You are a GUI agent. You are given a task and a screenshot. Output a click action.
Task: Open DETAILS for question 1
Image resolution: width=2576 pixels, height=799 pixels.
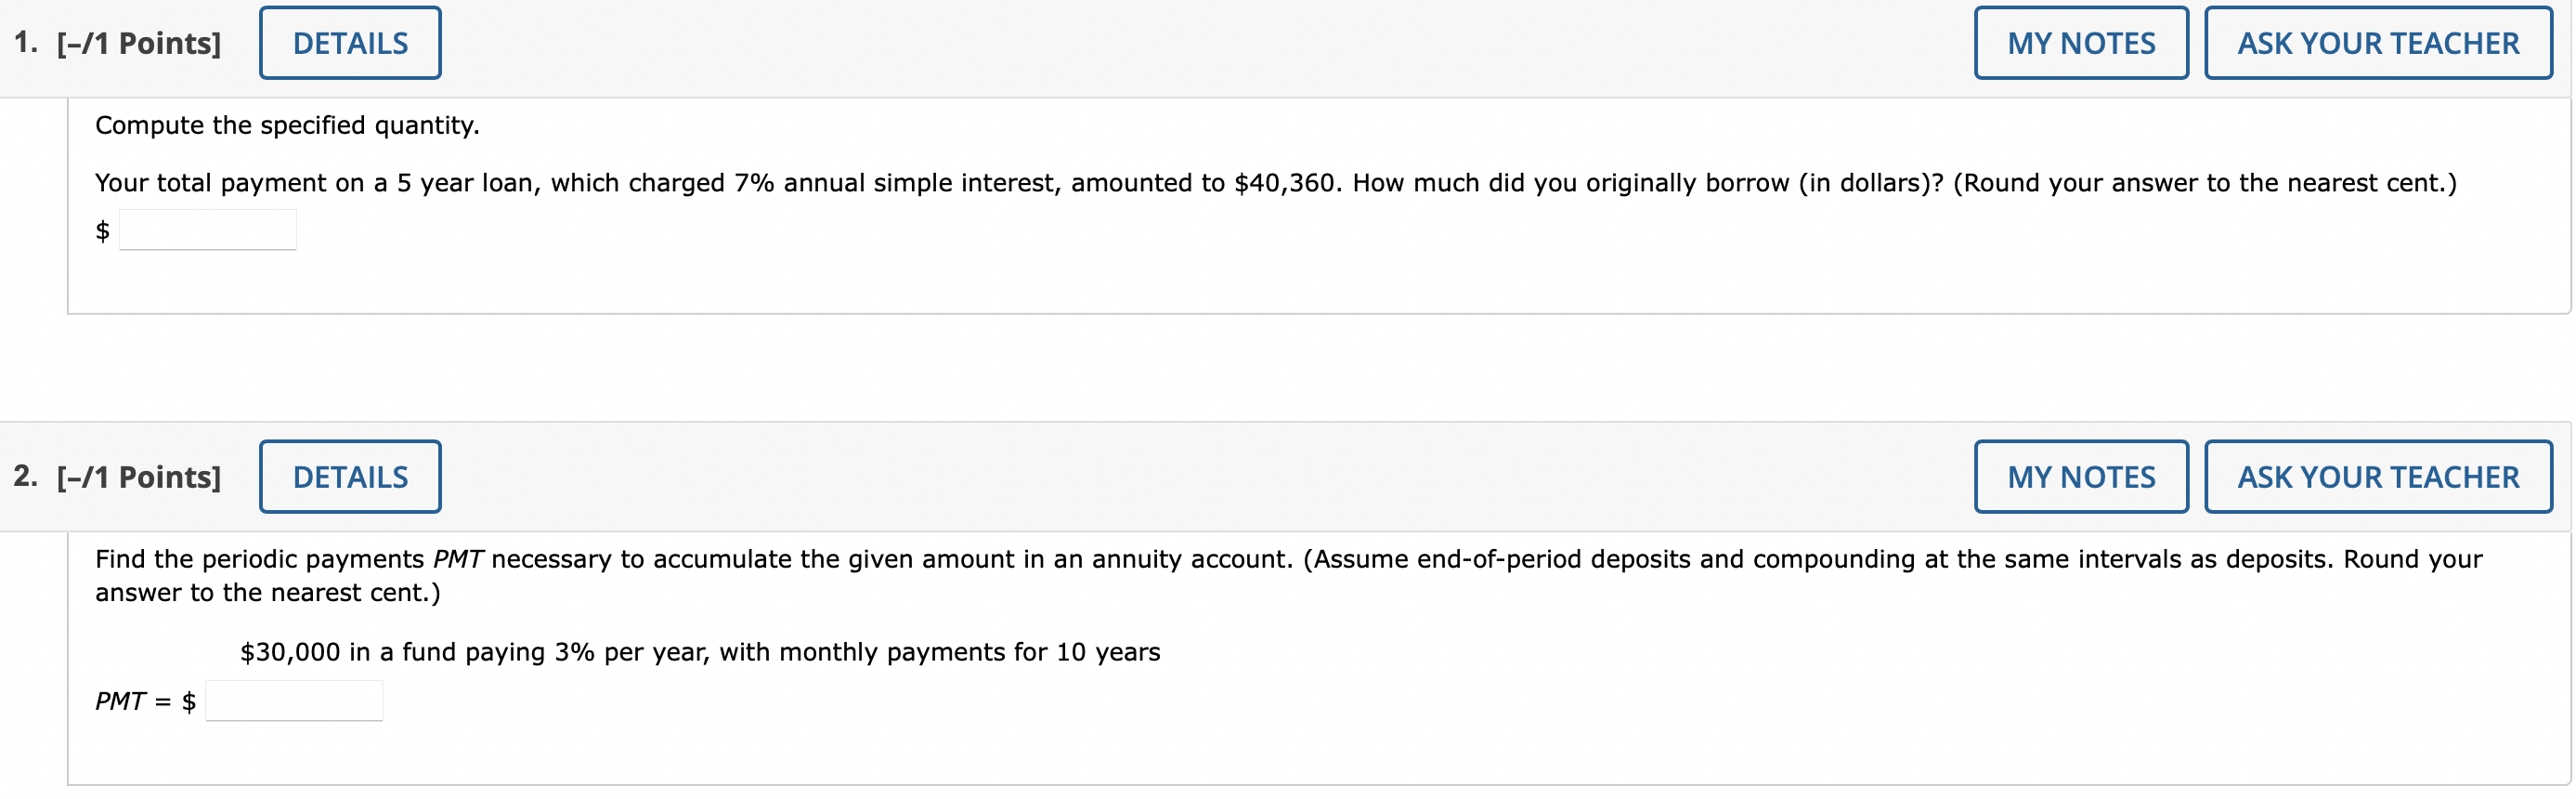(x=349, y=42)
